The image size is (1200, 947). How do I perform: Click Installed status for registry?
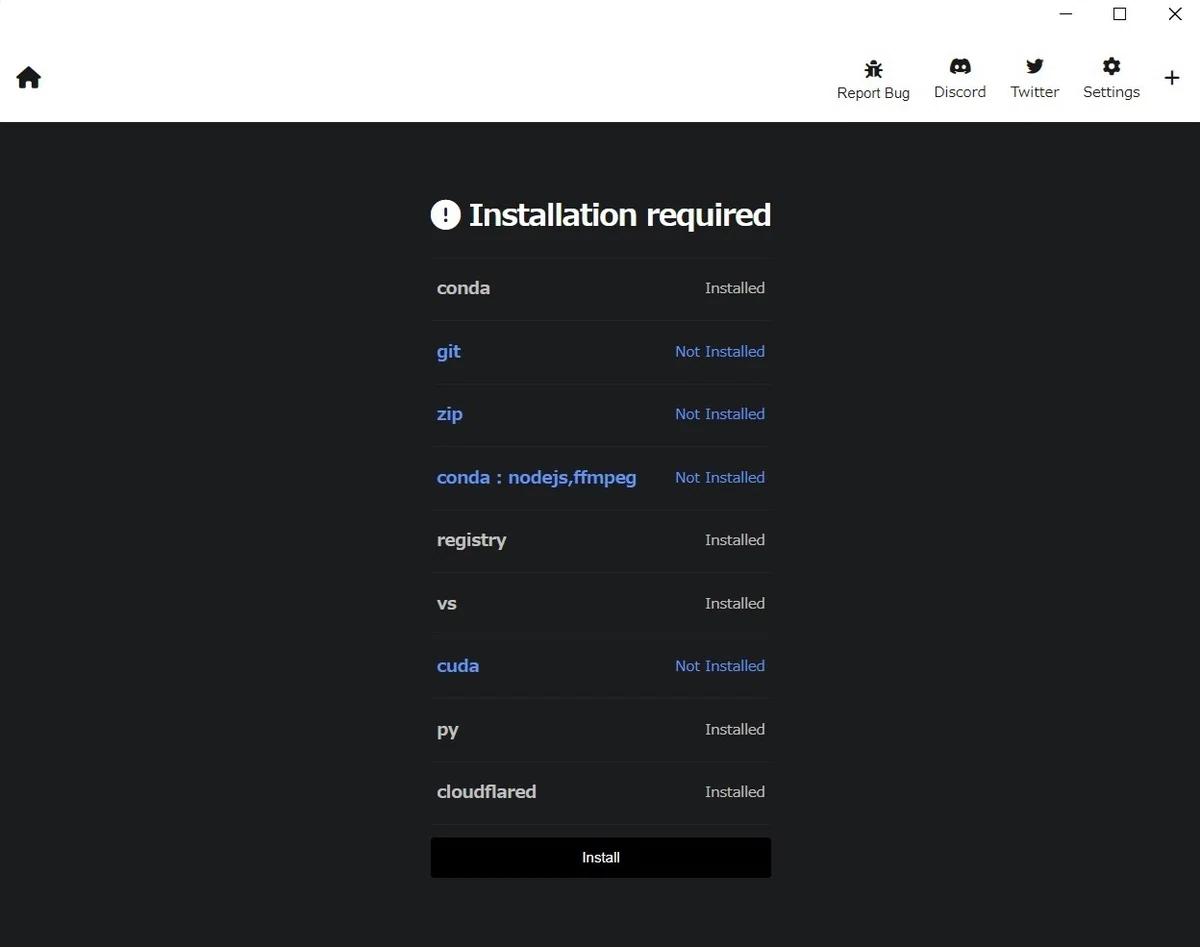pos(735,540)
